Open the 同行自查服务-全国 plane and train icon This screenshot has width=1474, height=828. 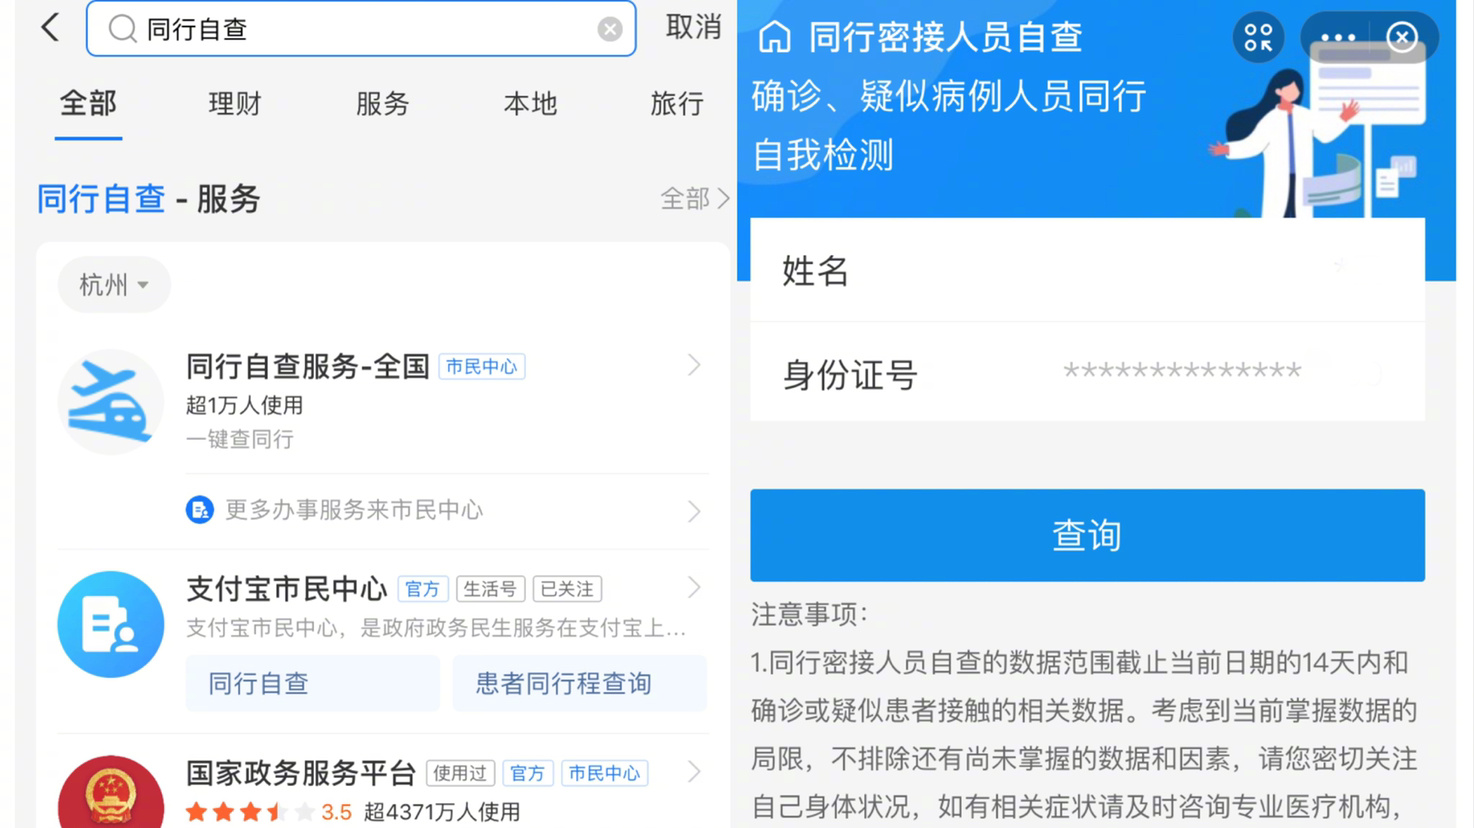(110, 402)
